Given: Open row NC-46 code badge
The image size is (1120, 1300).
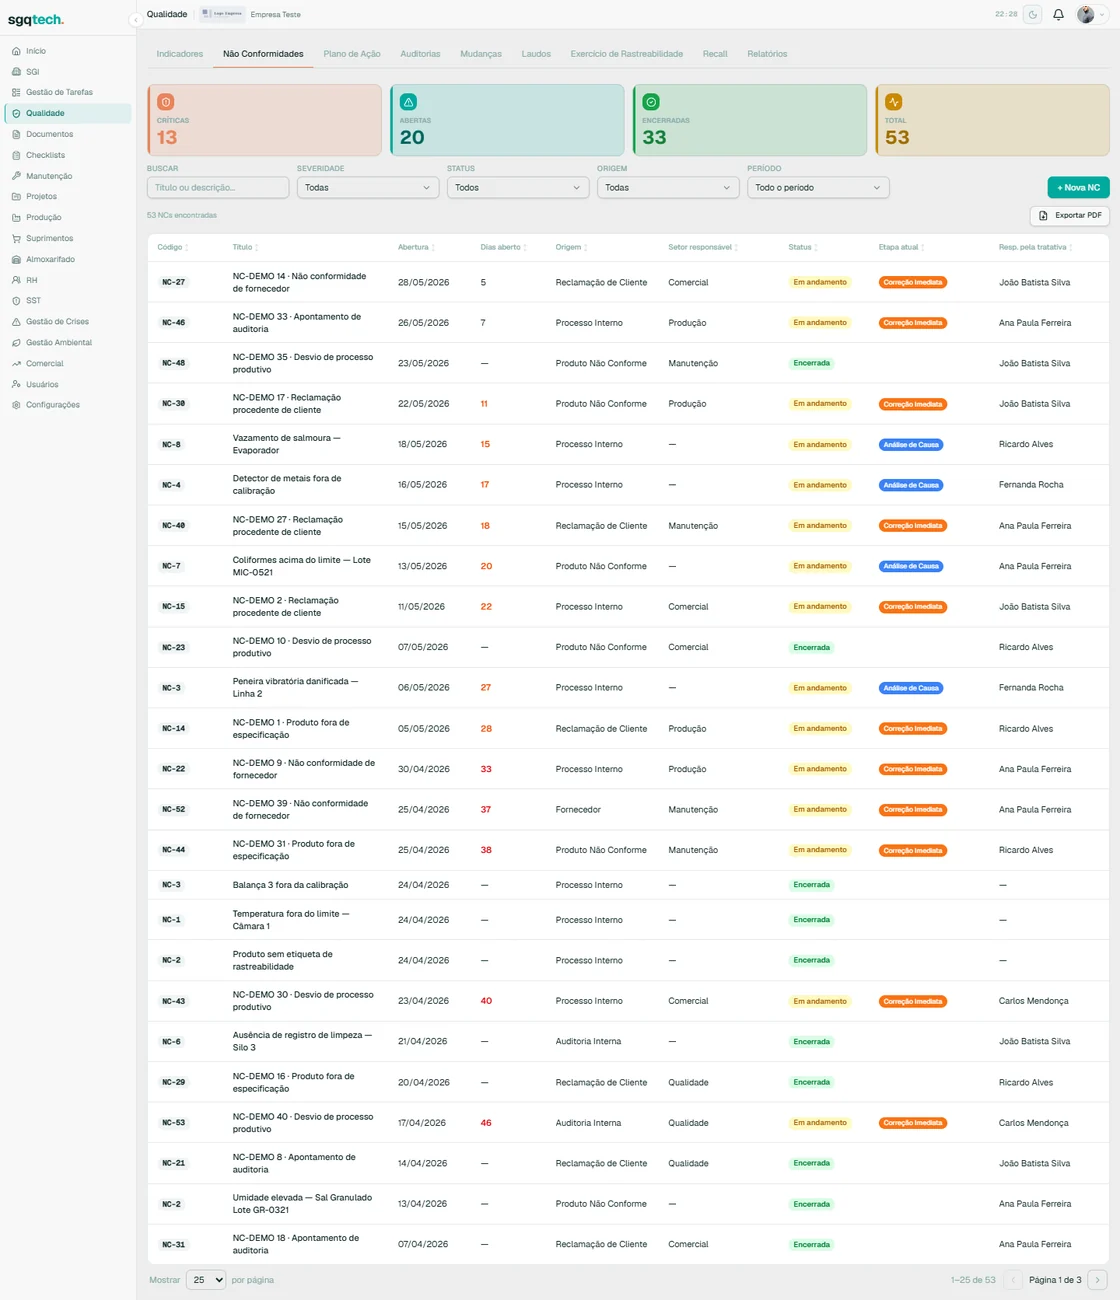Looking at the screenshot, I should pyautogui.click(x=174, y=323).
